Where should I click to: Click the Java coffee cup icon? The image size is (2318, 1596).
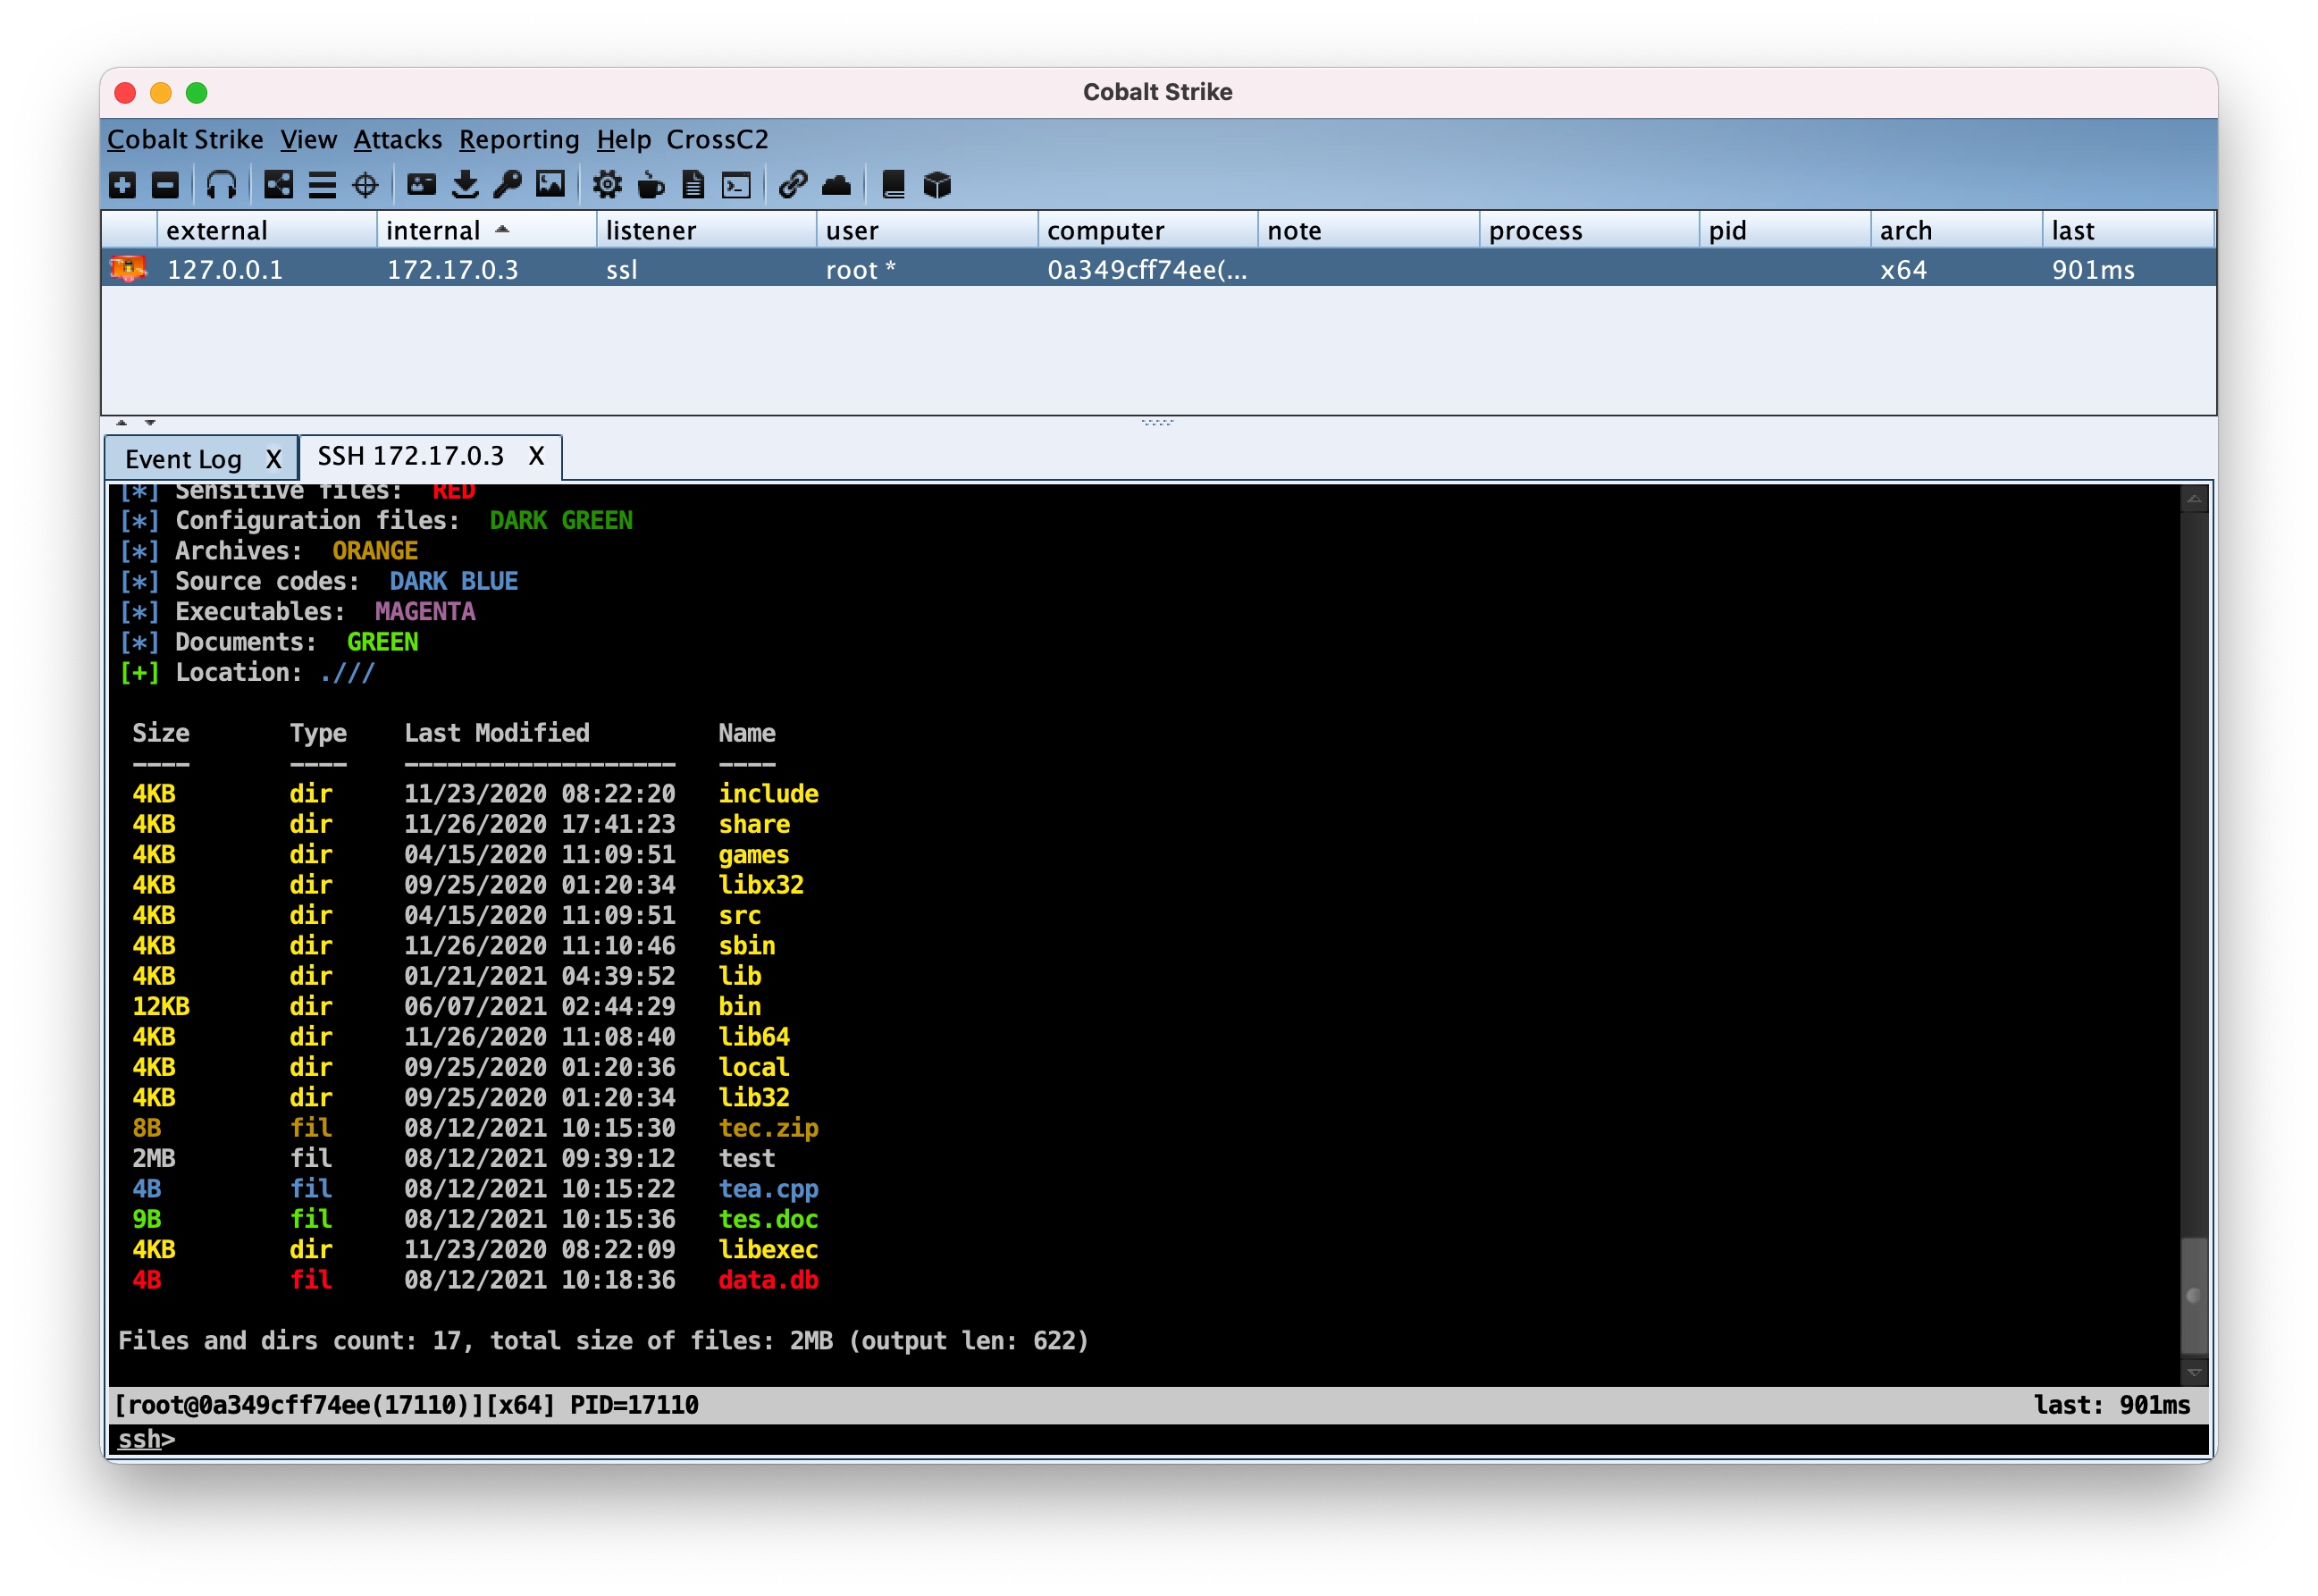tap(651, 185)
